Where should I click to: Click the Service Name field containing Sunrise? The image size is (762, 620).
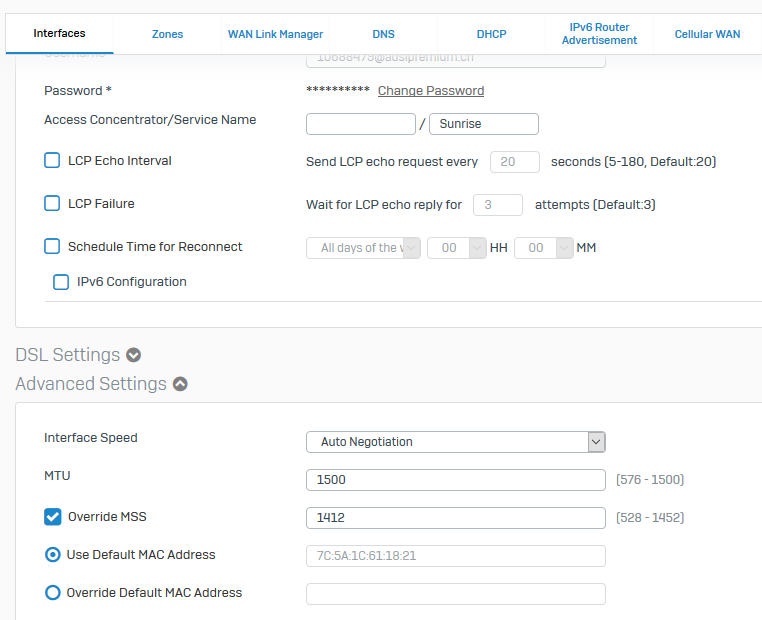(484, 124)
